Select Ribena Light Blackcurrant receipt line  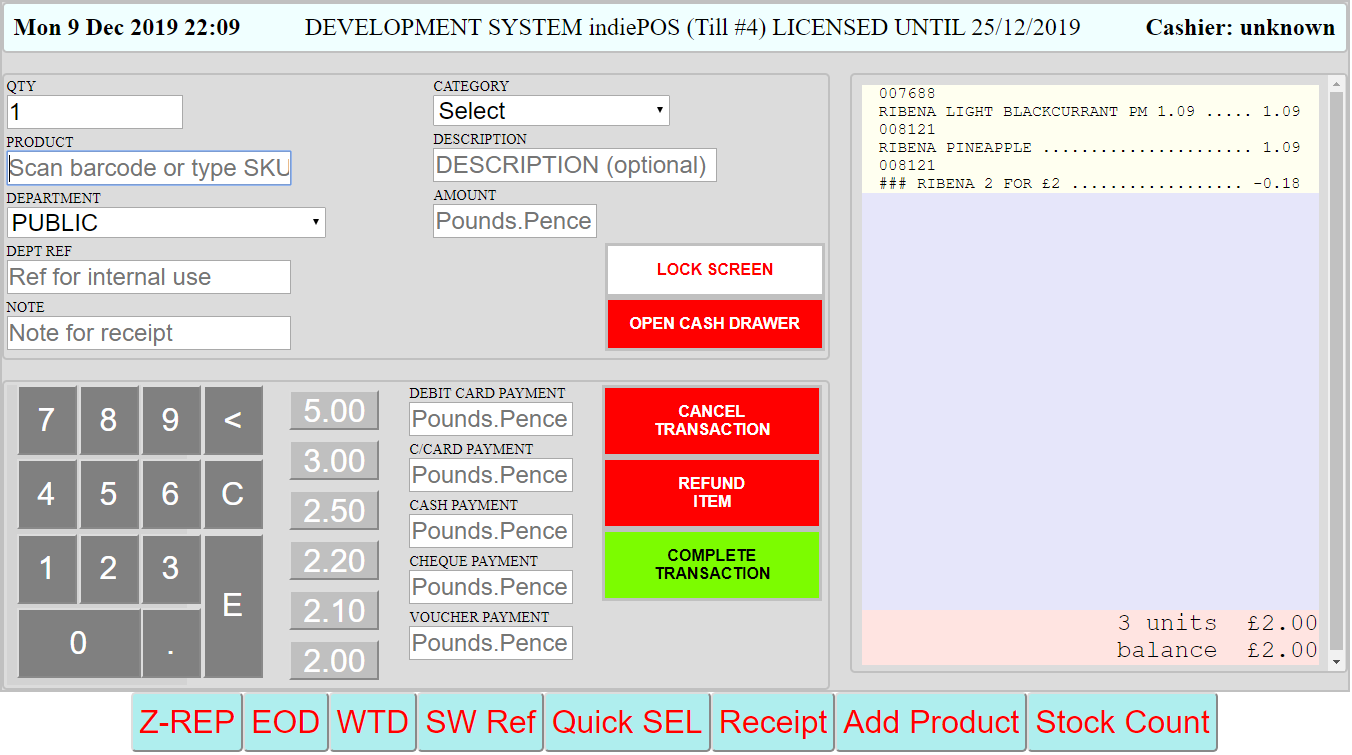coord(1089,112)
